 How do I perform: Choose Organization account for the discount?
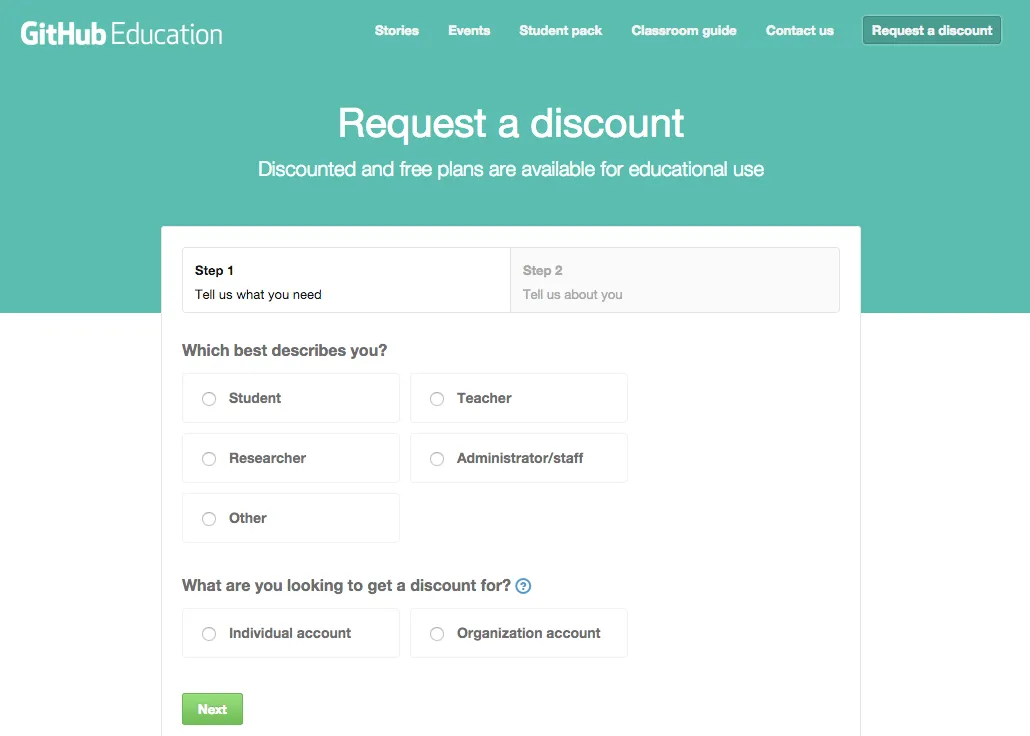coord(437,633)
